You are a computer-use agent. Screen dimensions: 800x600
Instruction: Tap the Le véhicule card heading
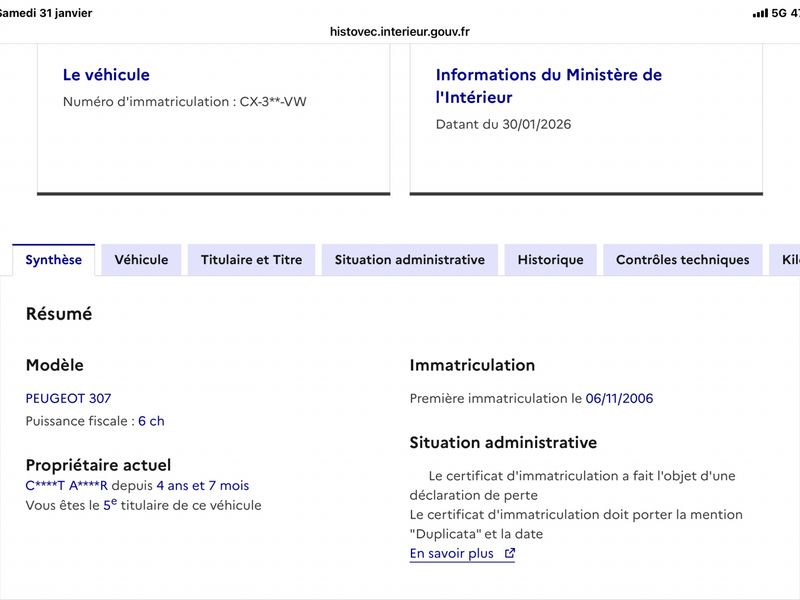(106, 75)
